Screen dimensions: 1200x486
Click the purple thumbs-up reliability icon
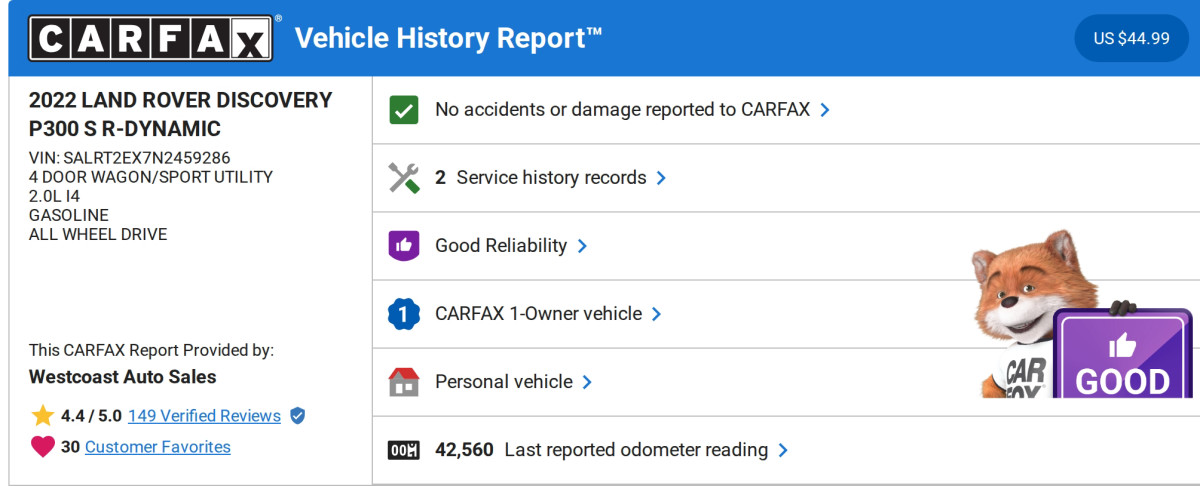403,246
